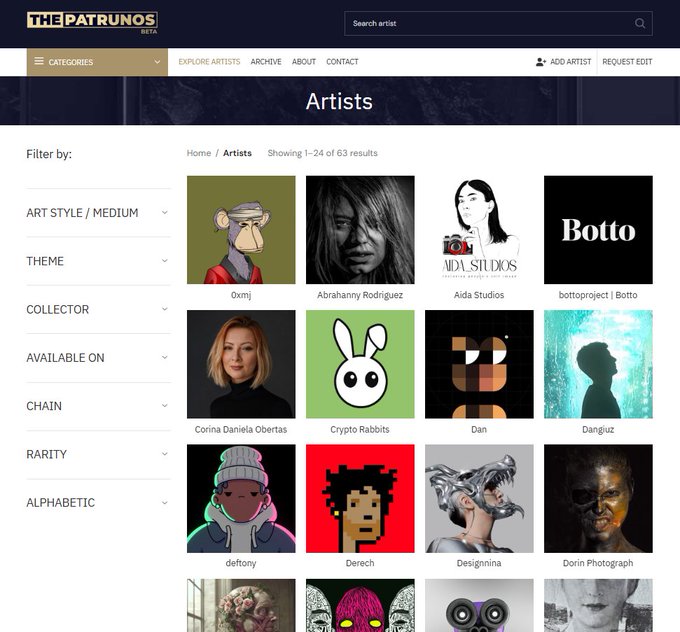Image resolution: width=680 pixels, height=632 pixels.
Task: Expand the Chain filter
Action: [98, 406]
